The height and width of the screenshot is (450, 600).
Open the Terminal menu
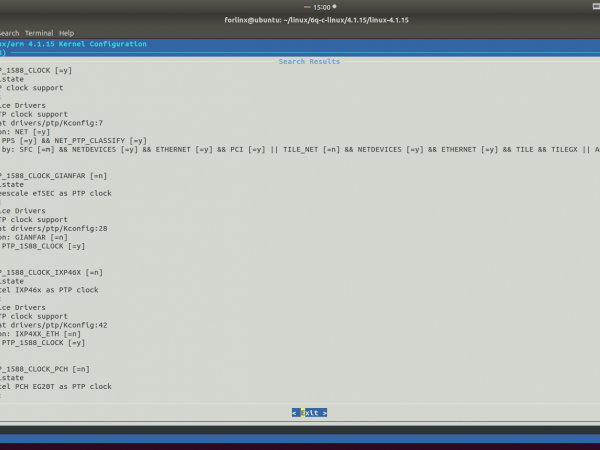40,33
